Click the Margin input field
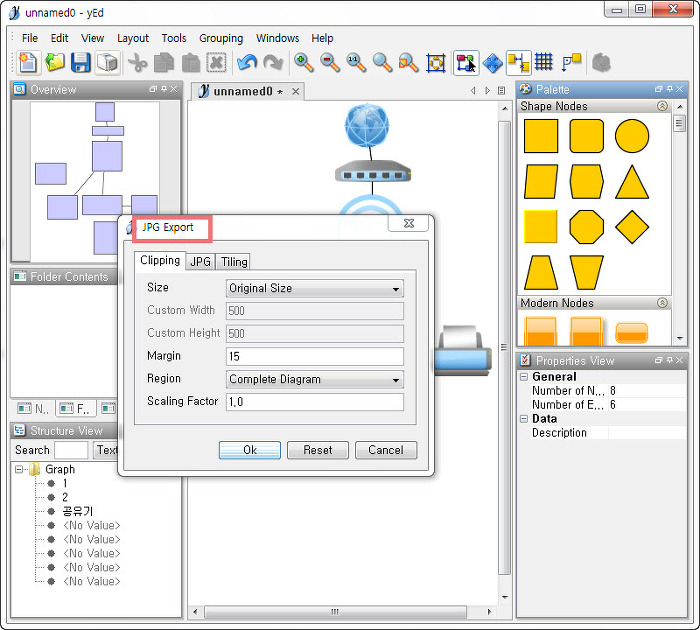700x630 pixels. coord(314,356)
